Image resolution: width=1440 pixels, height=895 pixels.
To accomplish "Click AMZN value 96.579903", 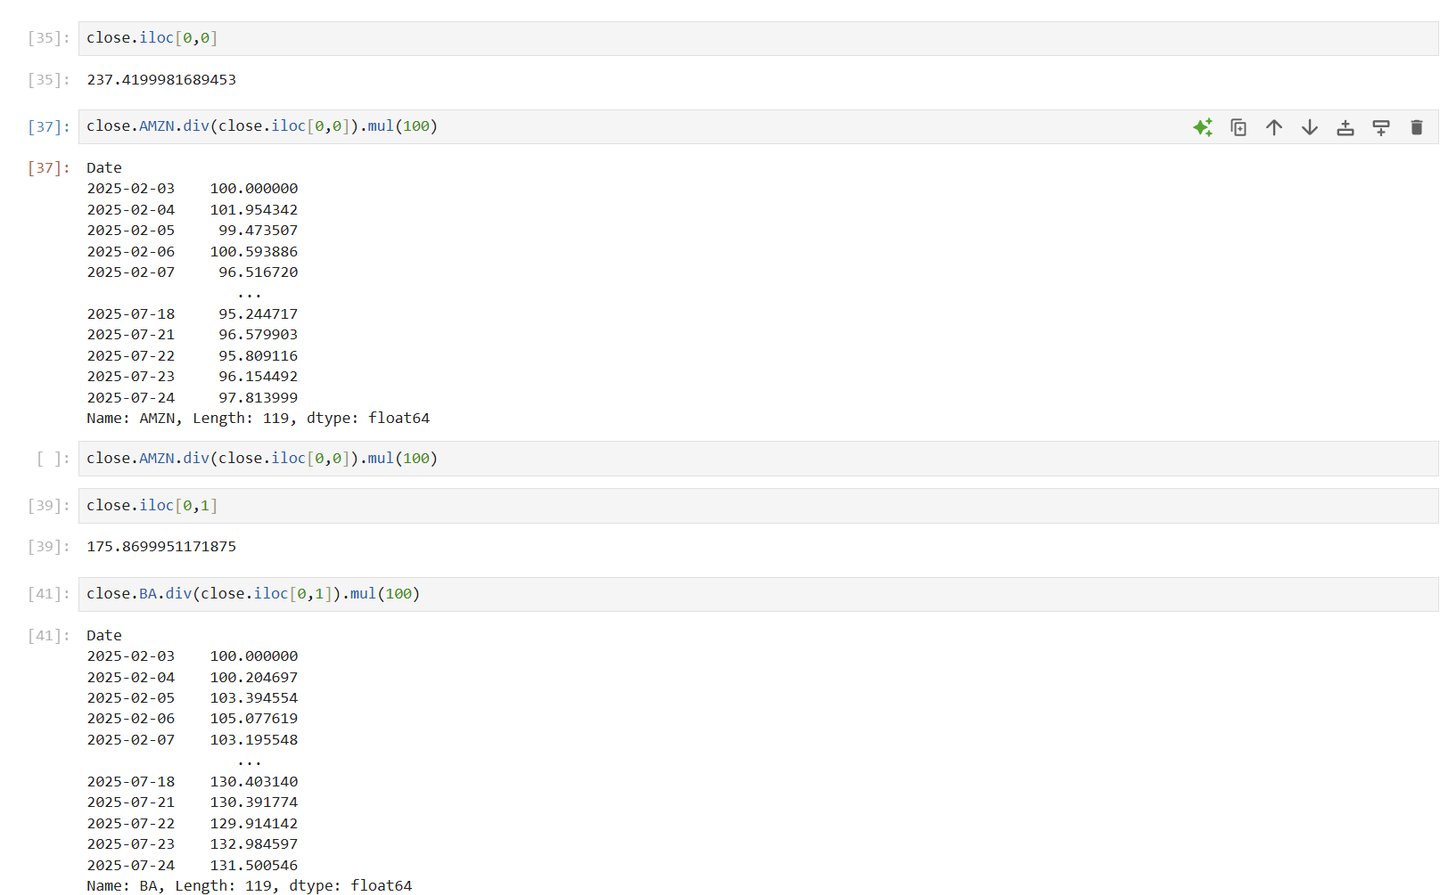I will click(x=258, y=335).
